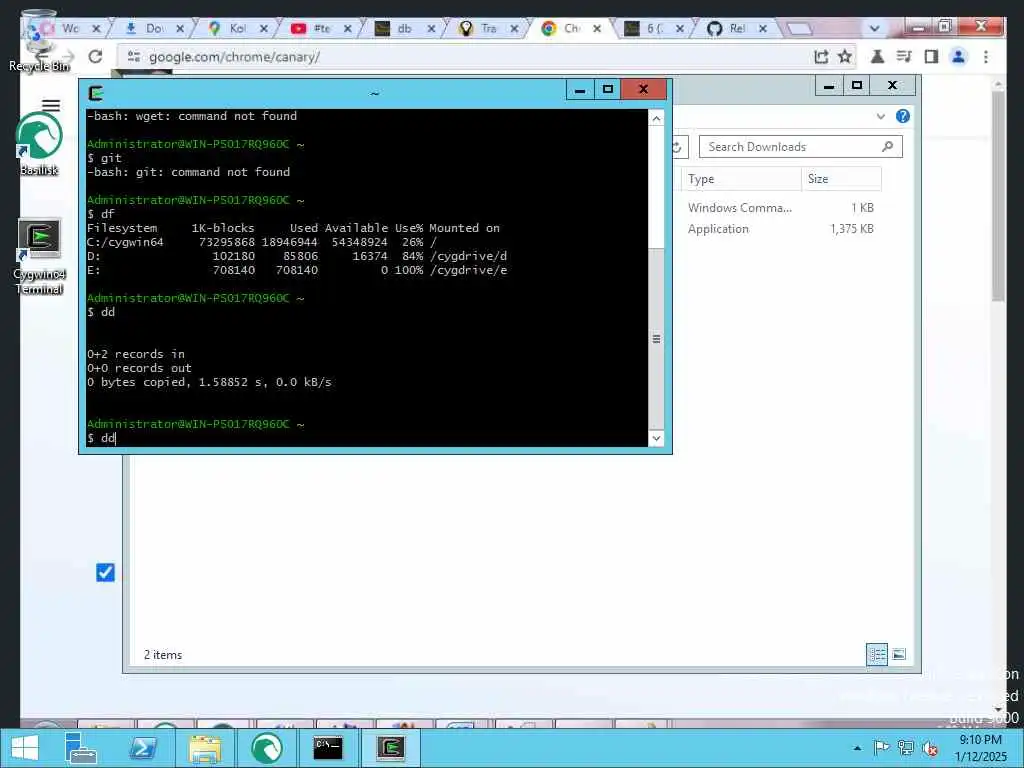Open File Explorer from the taskbar
This screenshot has height=768, width=1024.
pos(204,748)
